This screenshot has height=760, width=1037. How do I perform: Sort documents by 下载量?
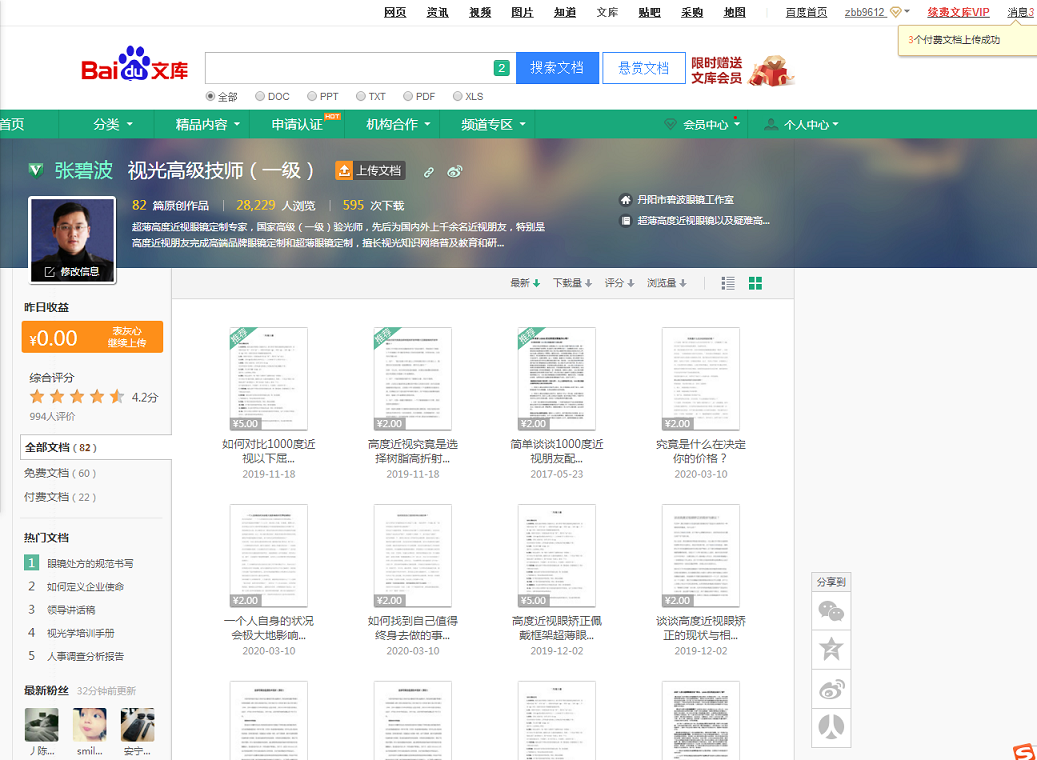(572, 283)
